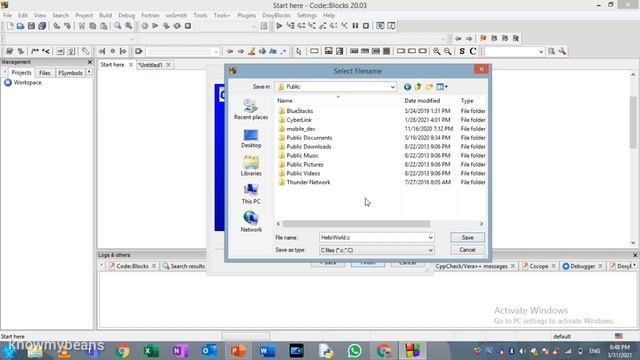Click the S source toggle icon

462,51
